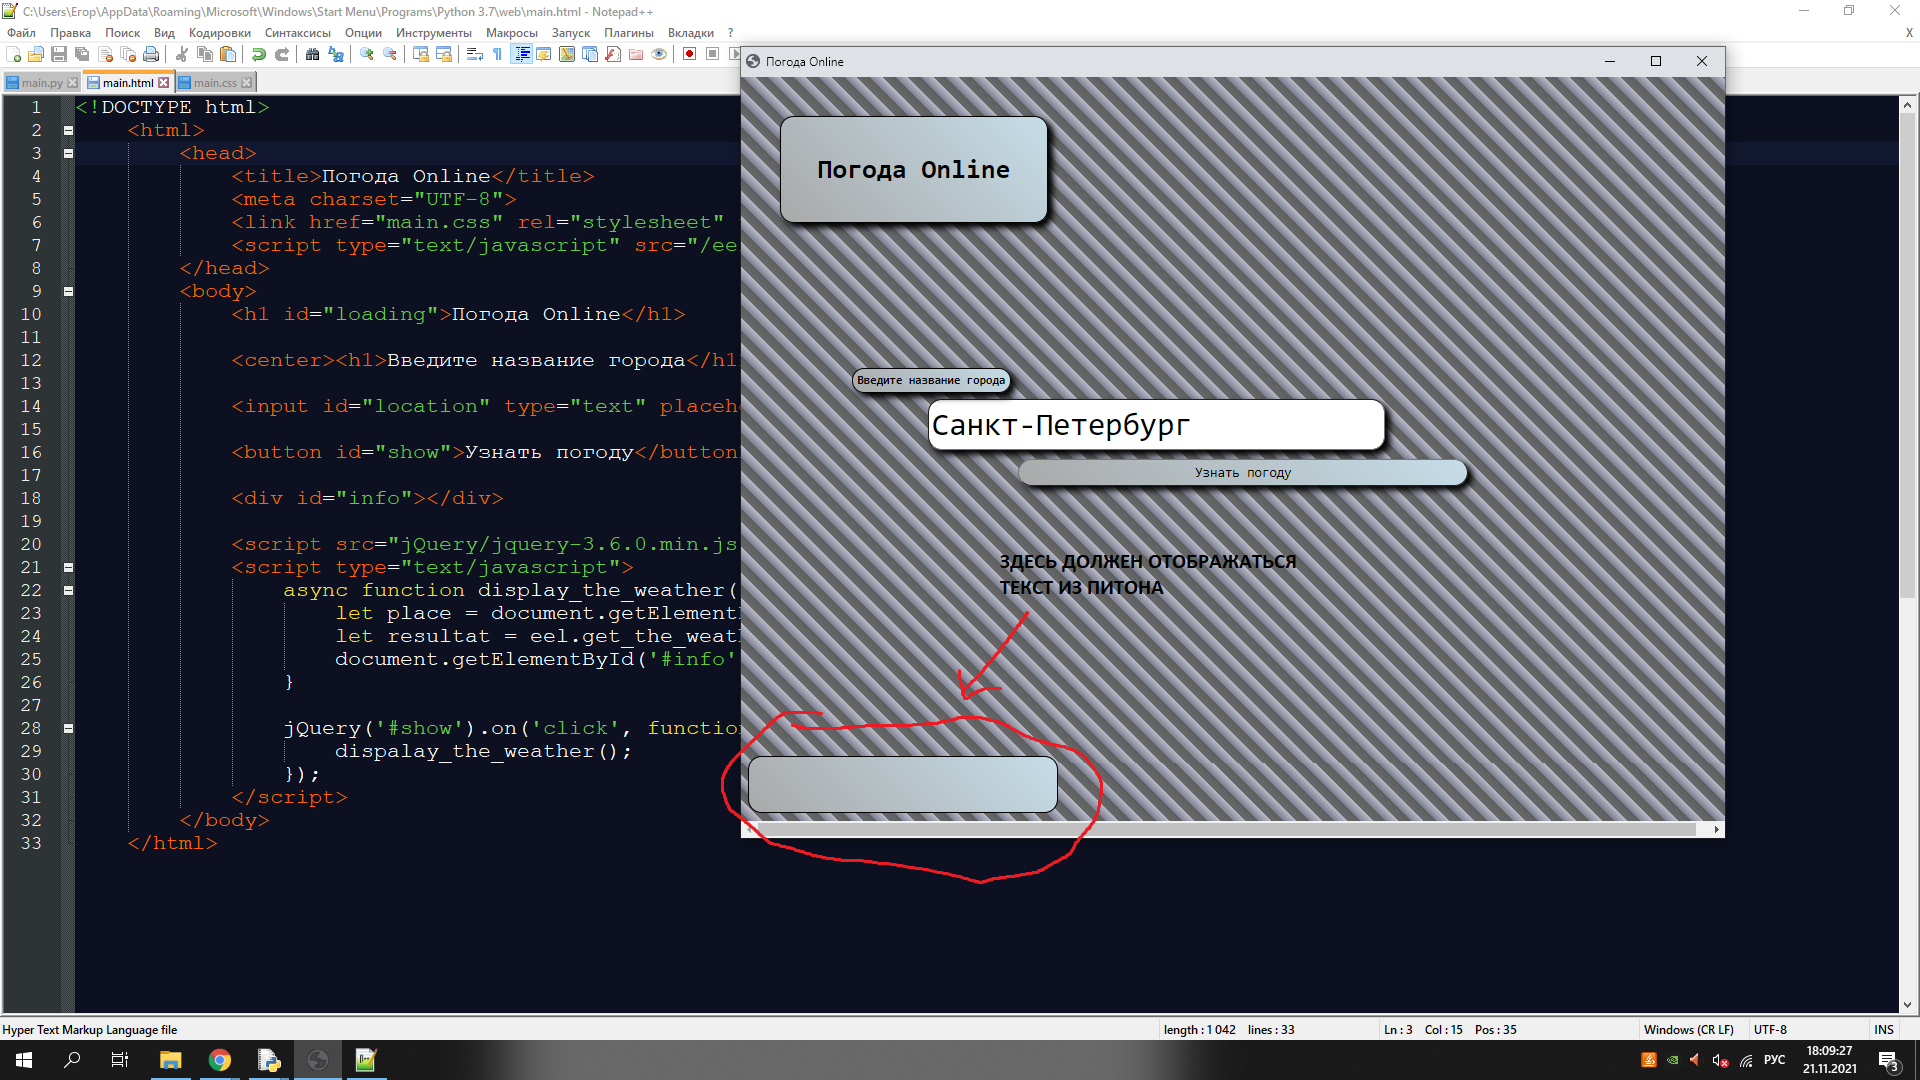This screenshot has width=1920, height=1080.
Task: Open the Запуск menu
Action: (x=570, y=33)
